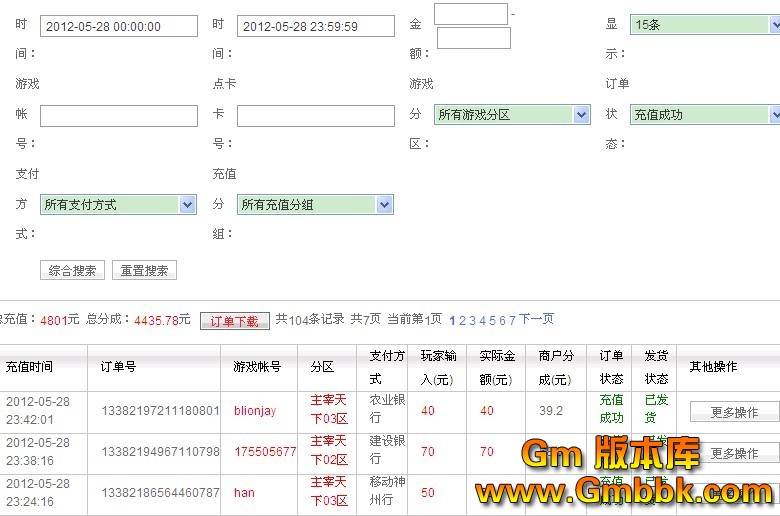Go to page 2 in pagination
This screenshot has height=516, width=780.
pyautogui.click(x=463, y=320)
